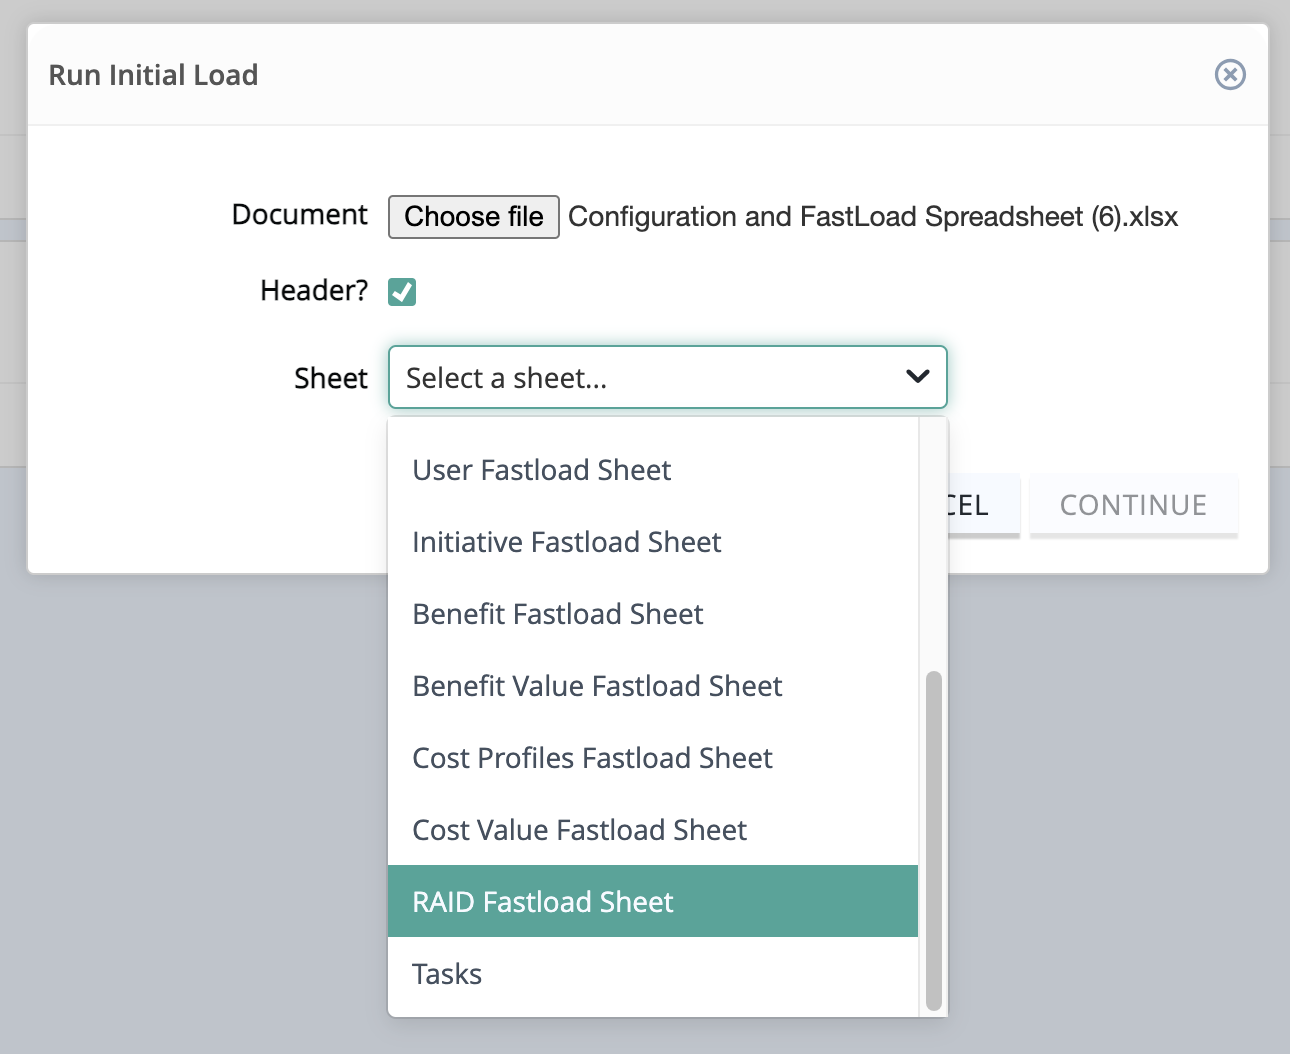Click the Document field label
Image resolution: width=1290 pixels, height=1054 pixels.
[x=300, y=215]
